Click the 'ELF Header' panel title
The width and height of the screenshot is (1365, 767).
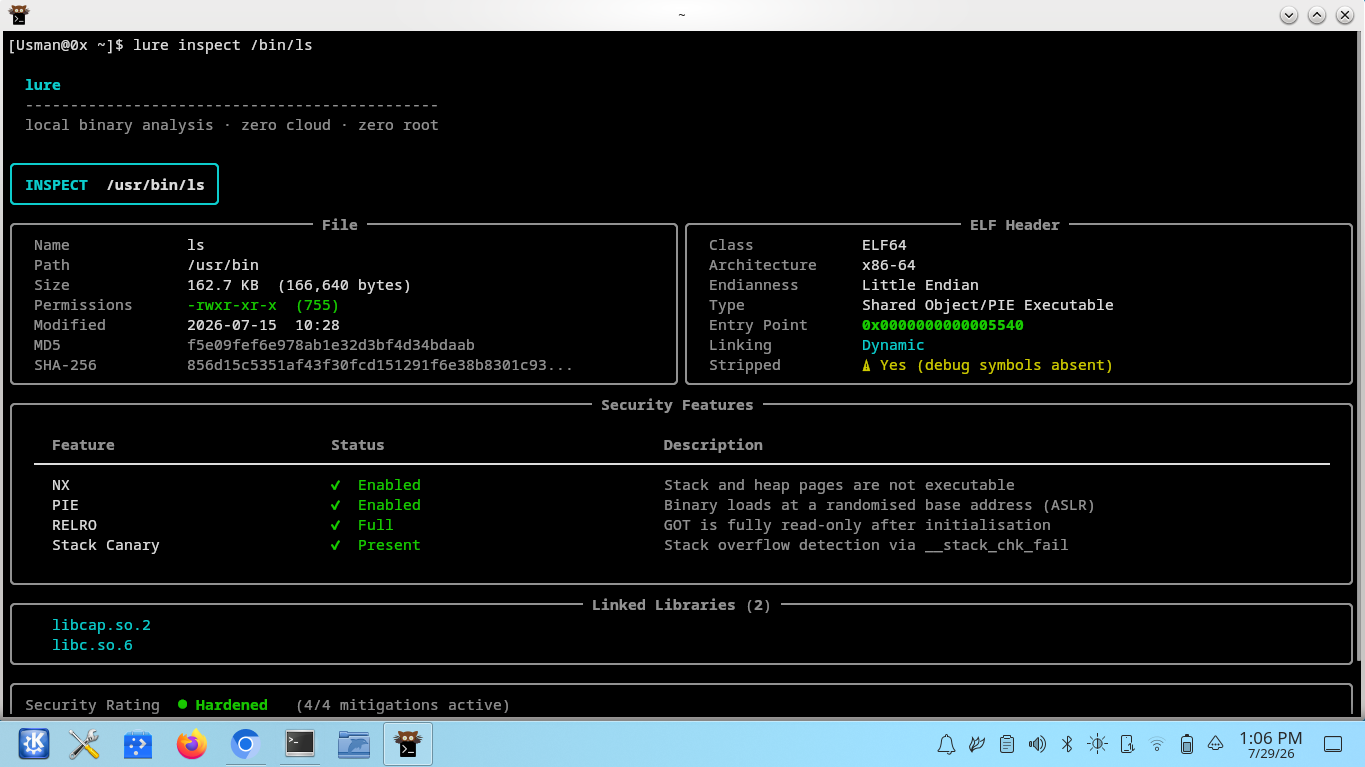(x=1015, y=225)
